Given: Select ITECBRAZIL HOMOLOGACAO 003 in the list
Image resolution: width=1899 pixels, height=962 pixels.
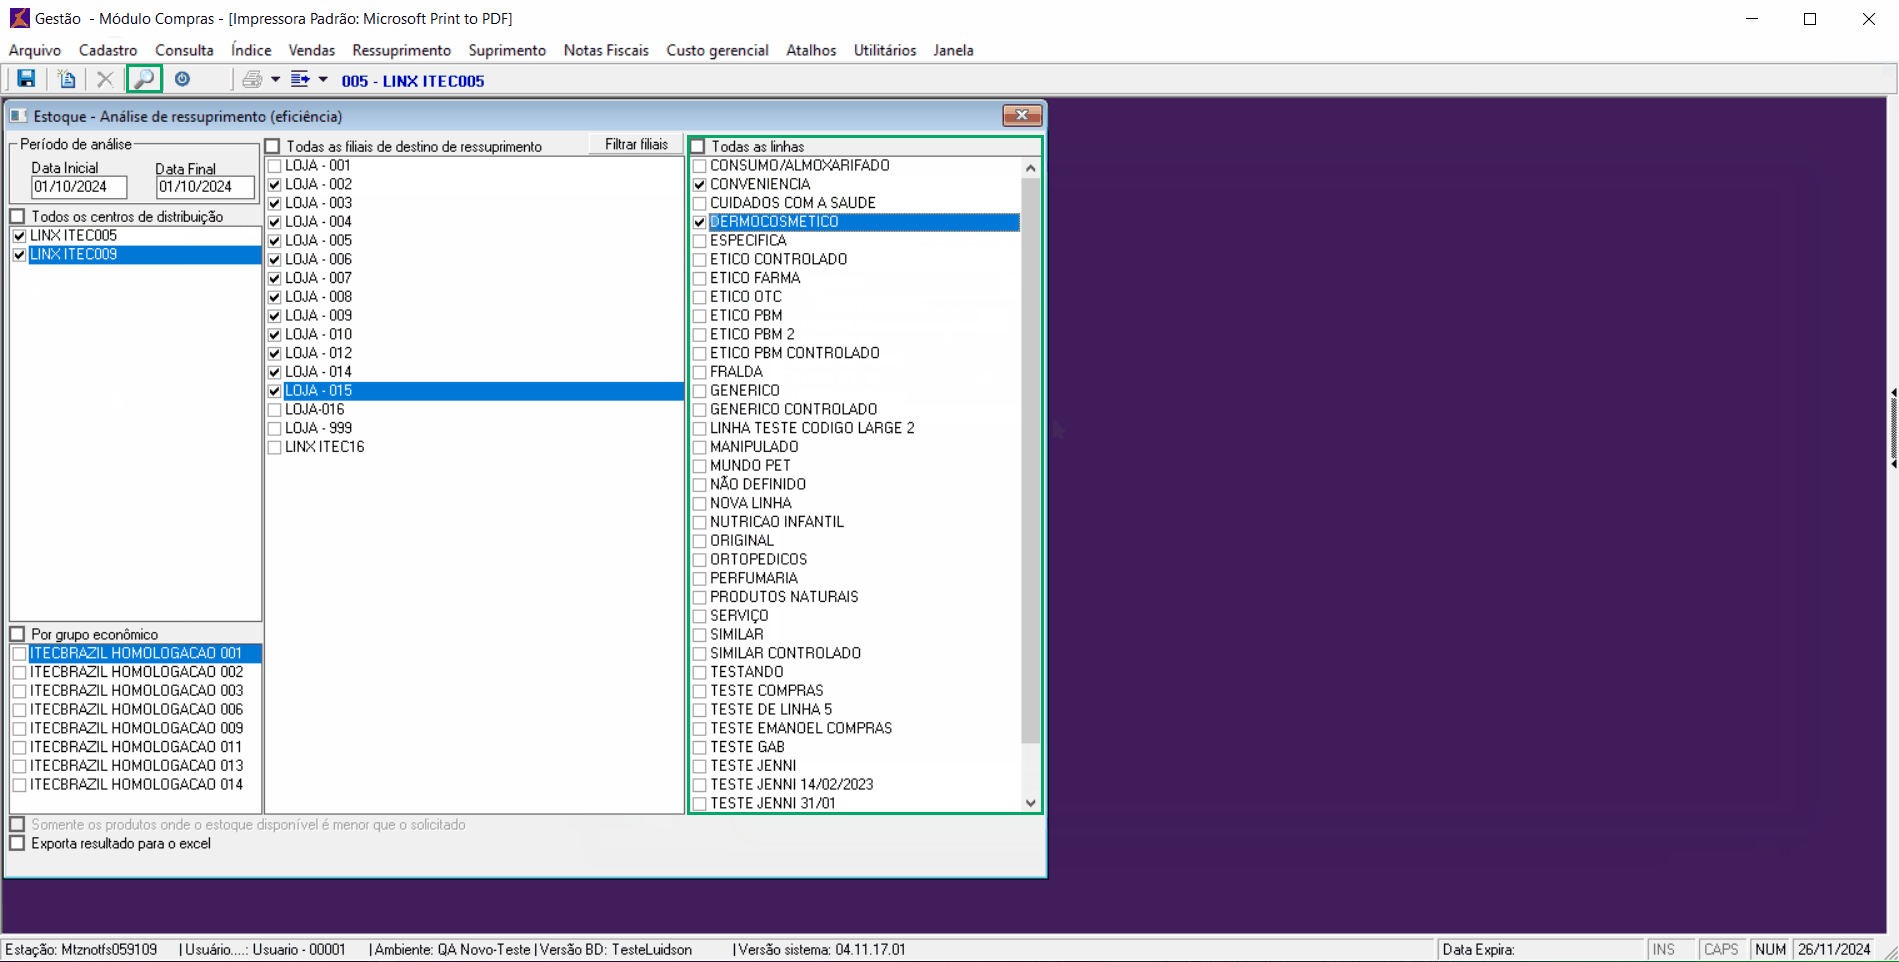Looking at the screenshot, I should [136, 691].
